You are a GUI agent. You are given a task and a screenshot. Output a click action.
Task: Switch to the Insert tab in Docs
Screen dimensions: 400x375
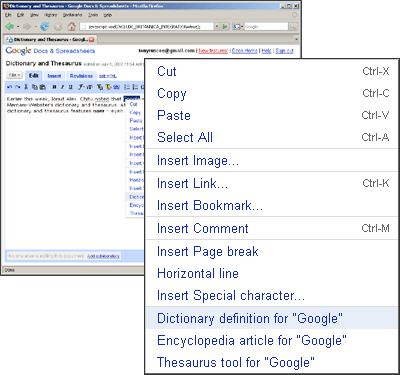(x=54, y=76)
